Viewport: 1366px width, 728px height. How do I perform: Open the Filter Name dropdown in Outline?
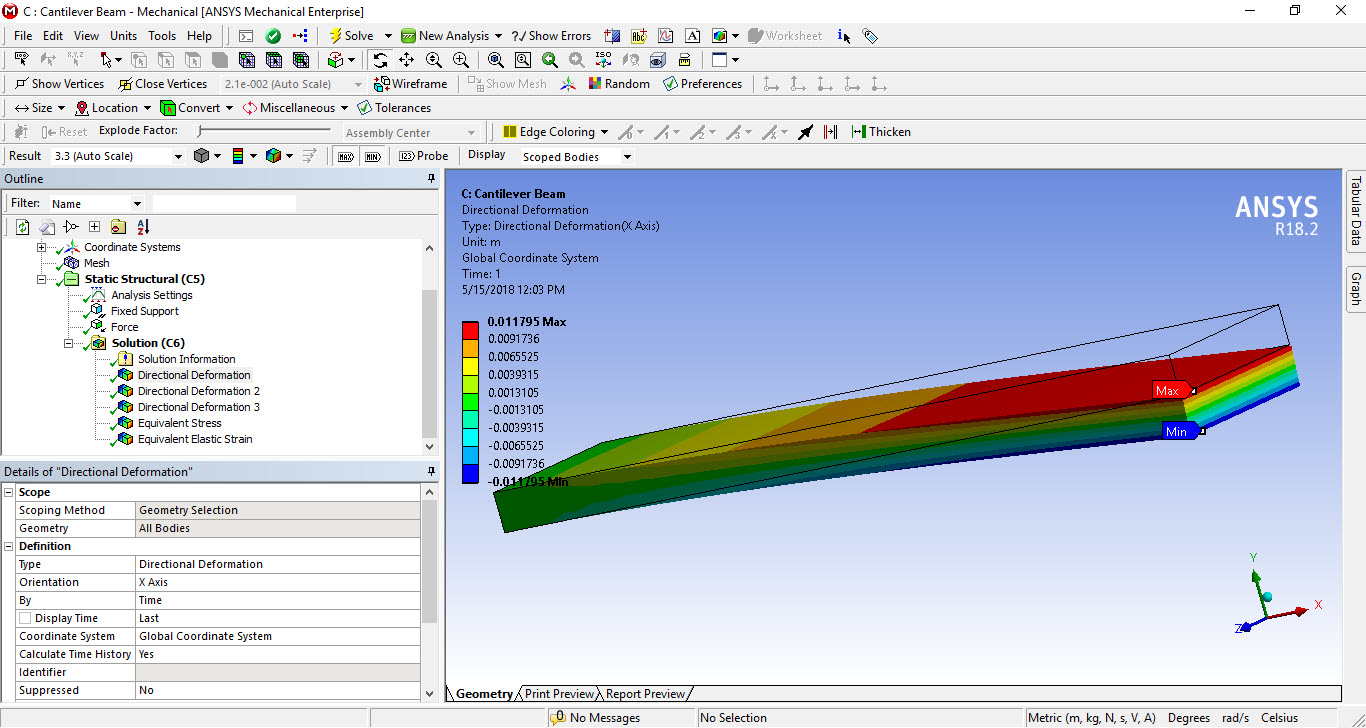(137, 204)
